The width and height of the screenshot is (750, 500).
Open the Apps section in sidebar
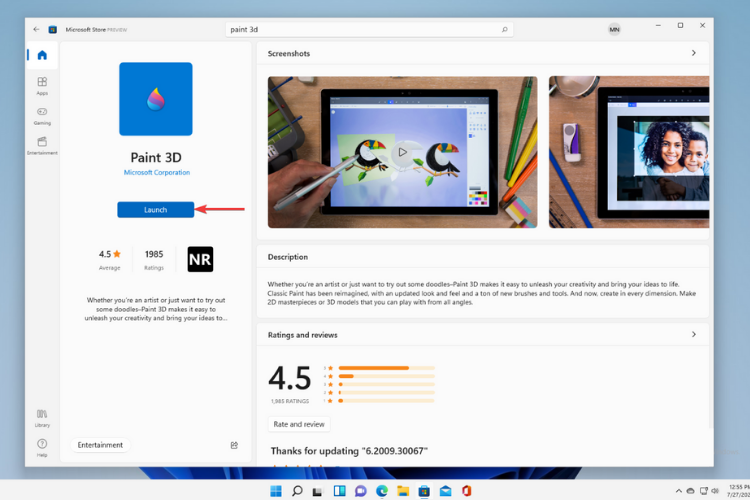pos(42,86)
